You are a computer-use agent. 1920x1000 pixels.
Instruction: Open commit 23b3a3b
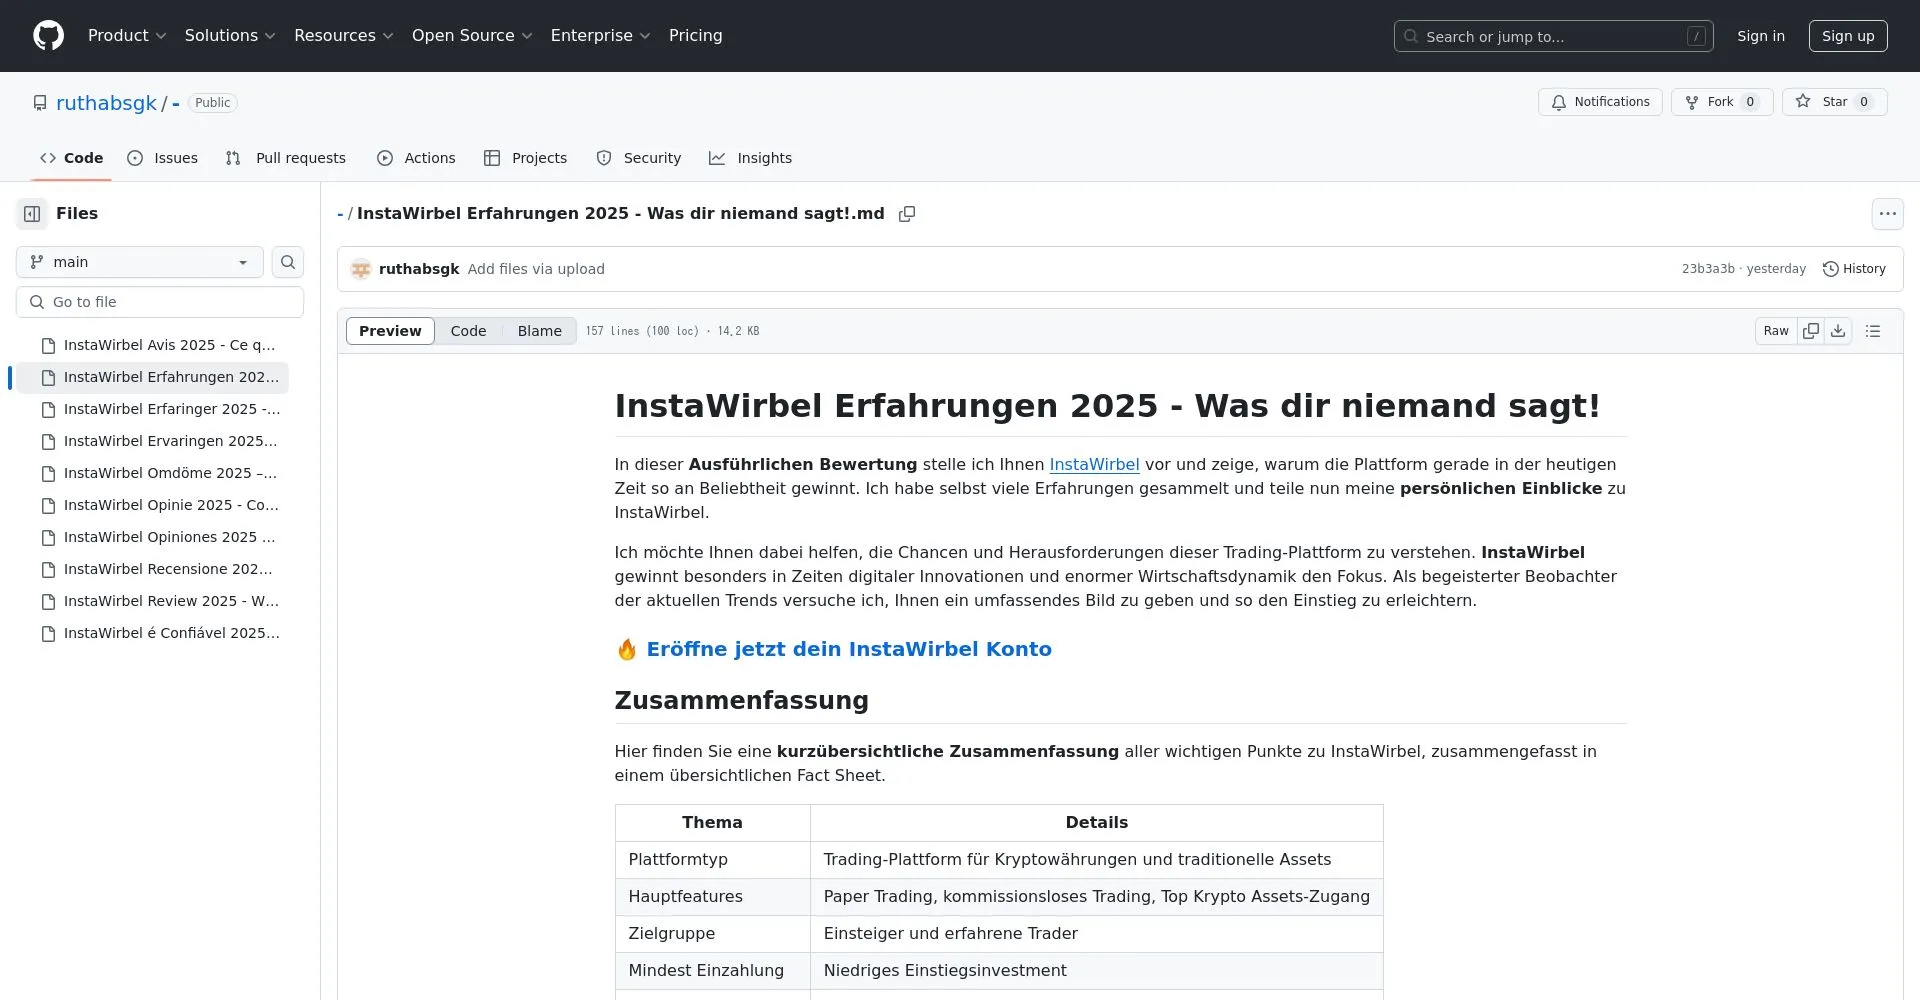(1708, 269)
